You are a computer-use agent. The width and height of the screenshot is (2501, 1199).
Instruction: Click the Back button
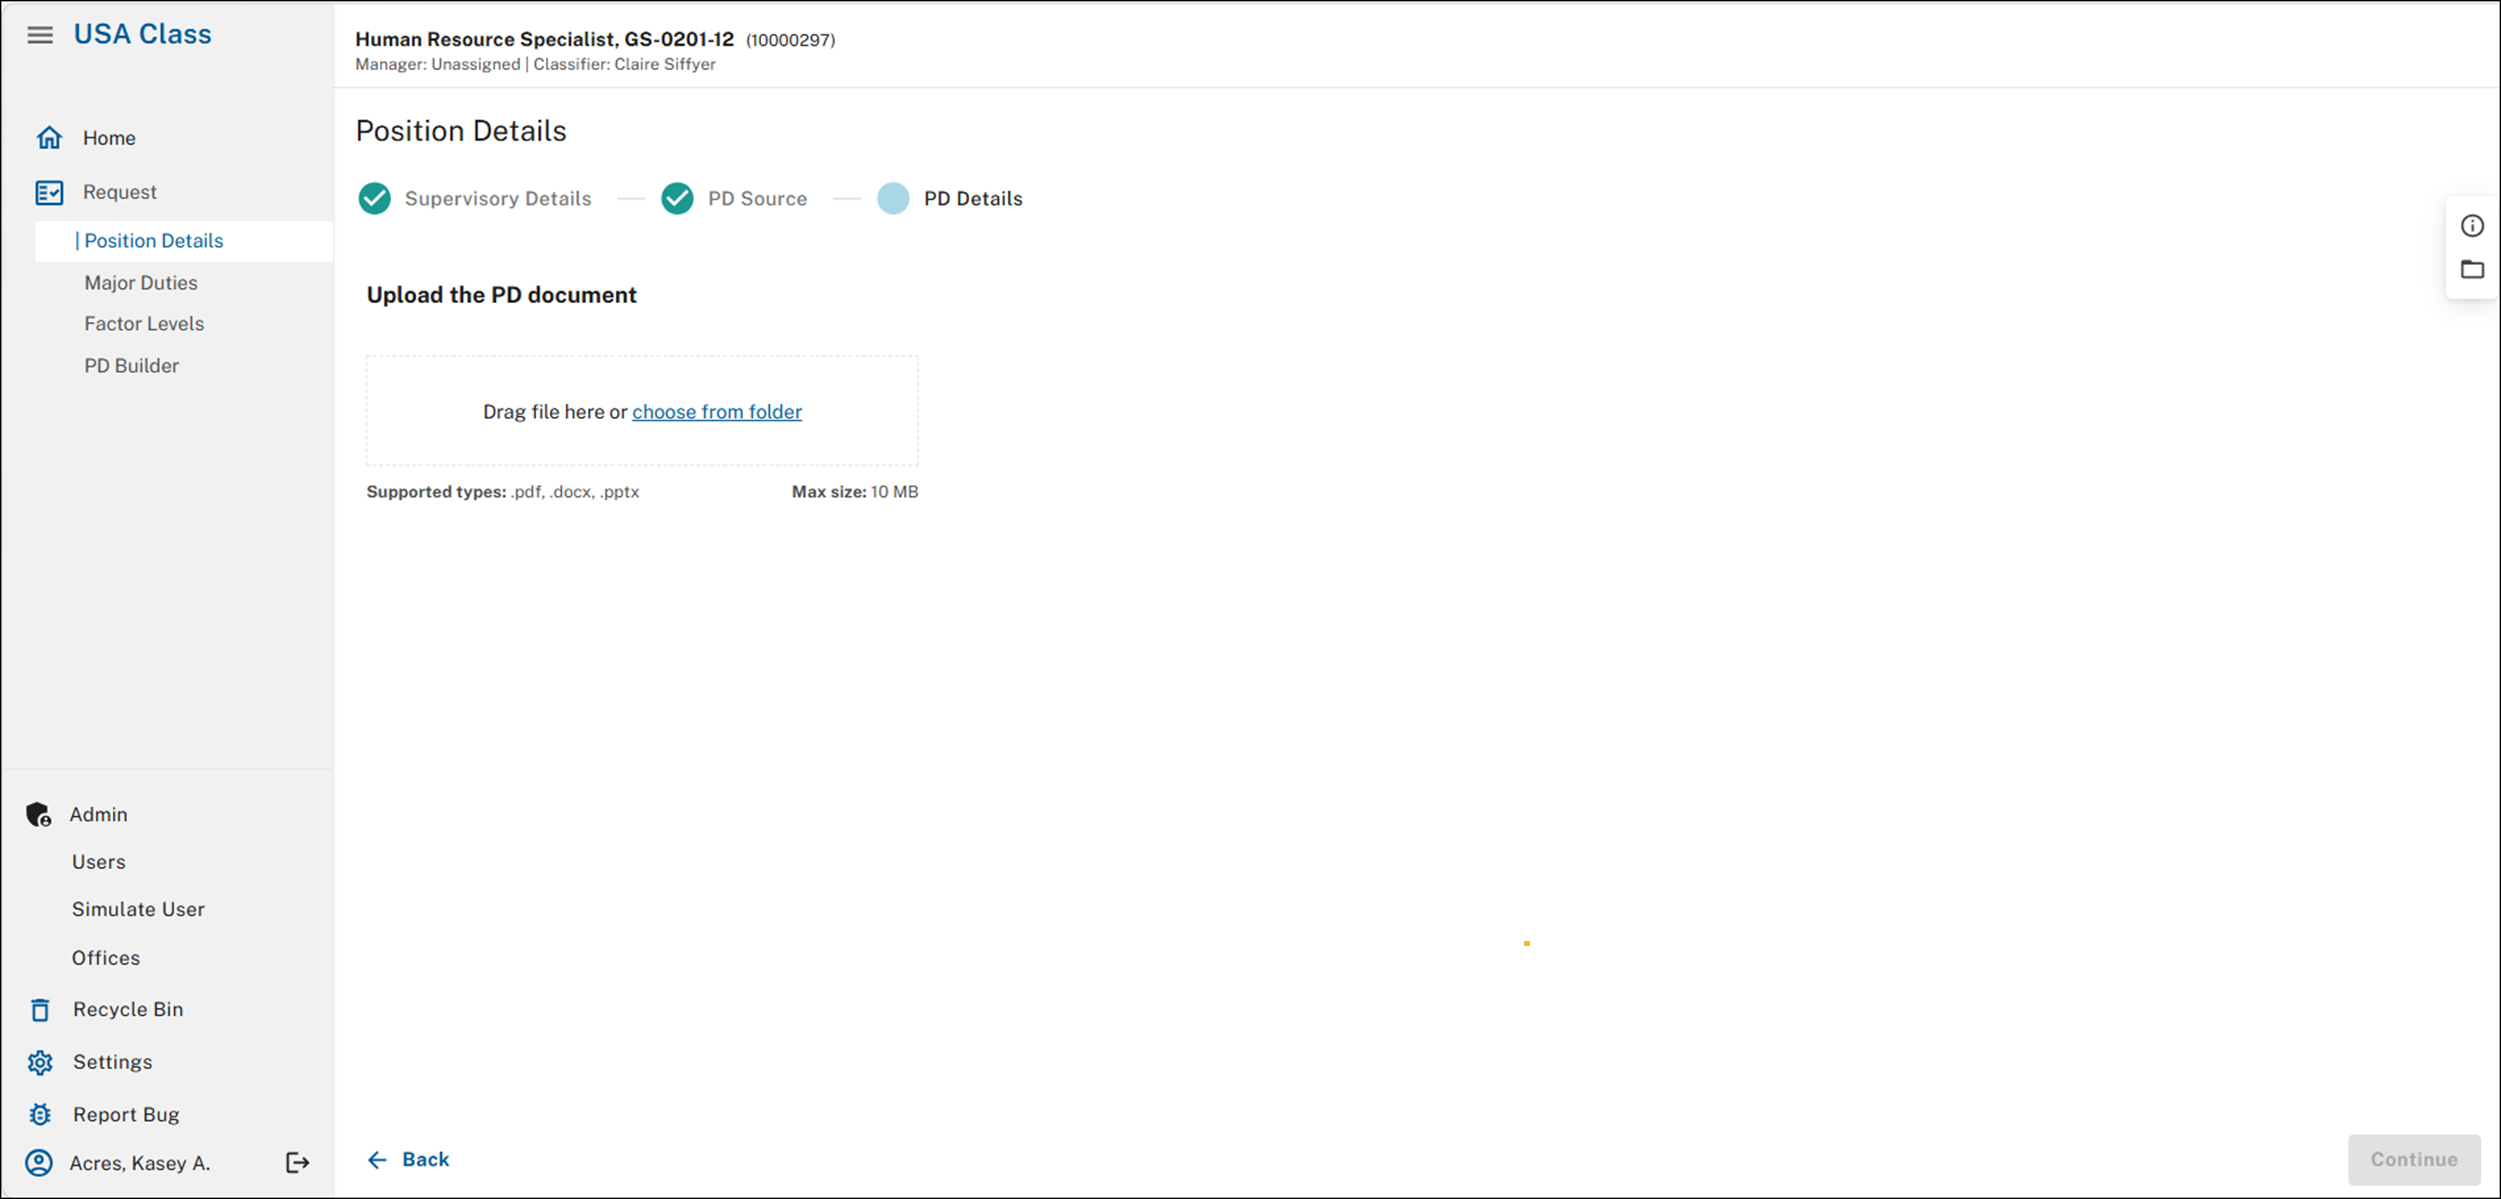408,1160
